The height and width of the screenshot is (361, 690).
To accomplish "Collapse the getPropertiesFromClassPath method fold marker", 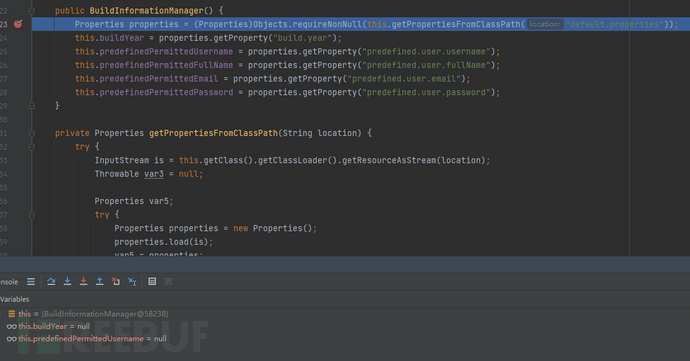I will pos(32,133).
